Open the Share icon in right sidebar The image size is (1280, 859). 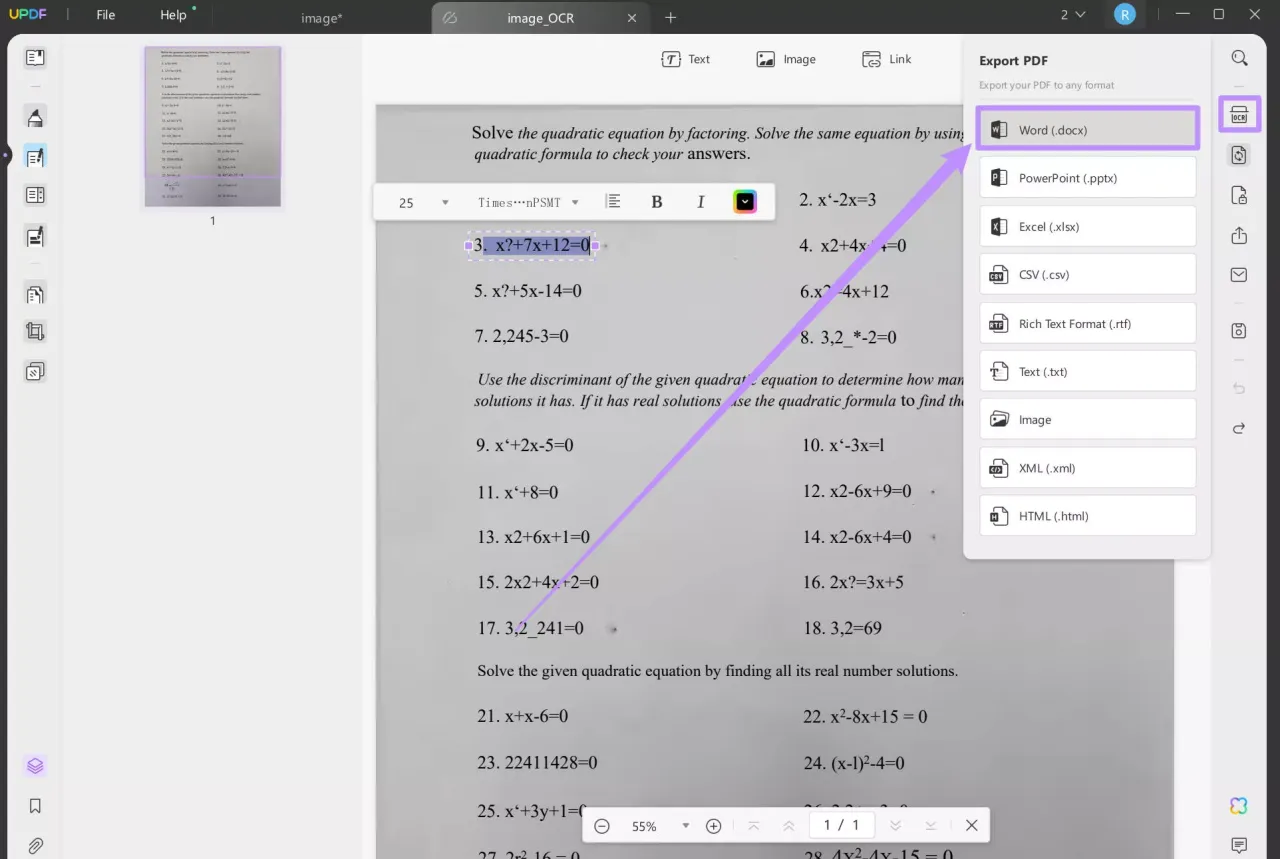(1238, 235)
